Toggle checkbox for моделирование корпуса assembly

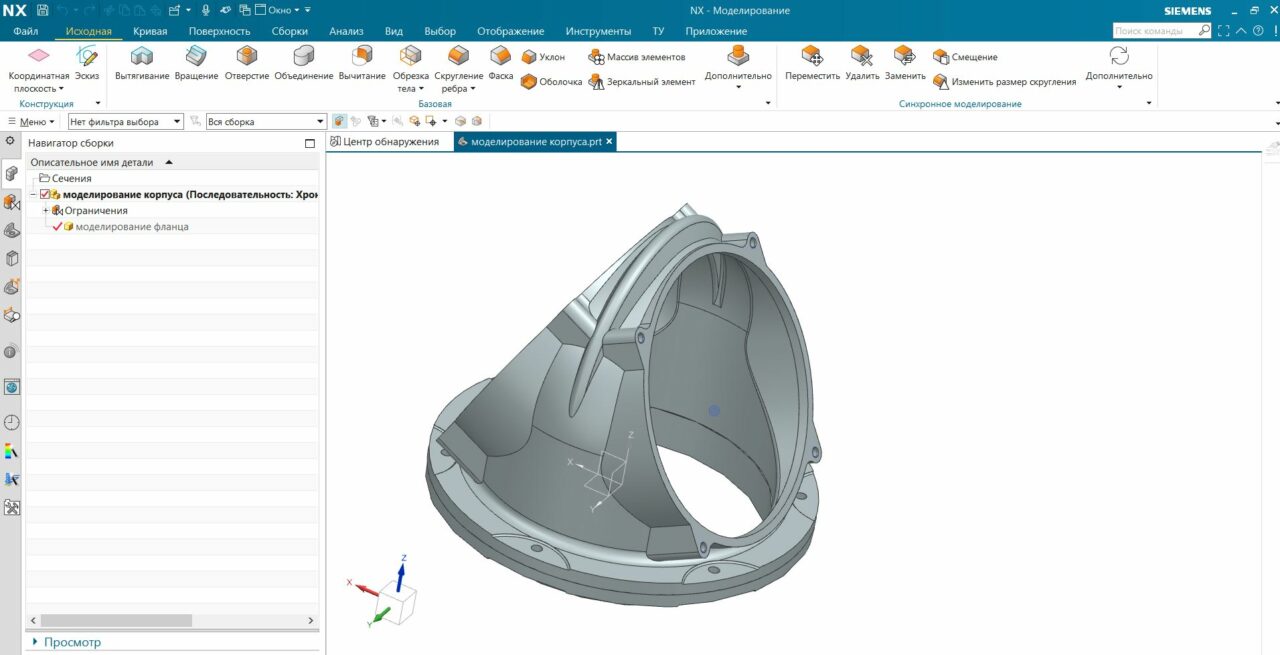45,195
